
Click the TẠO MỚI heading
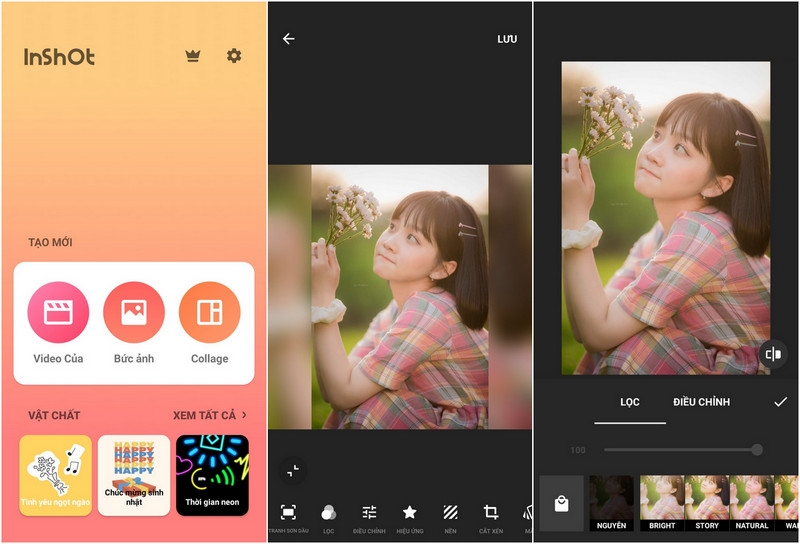tap(50, 242)
